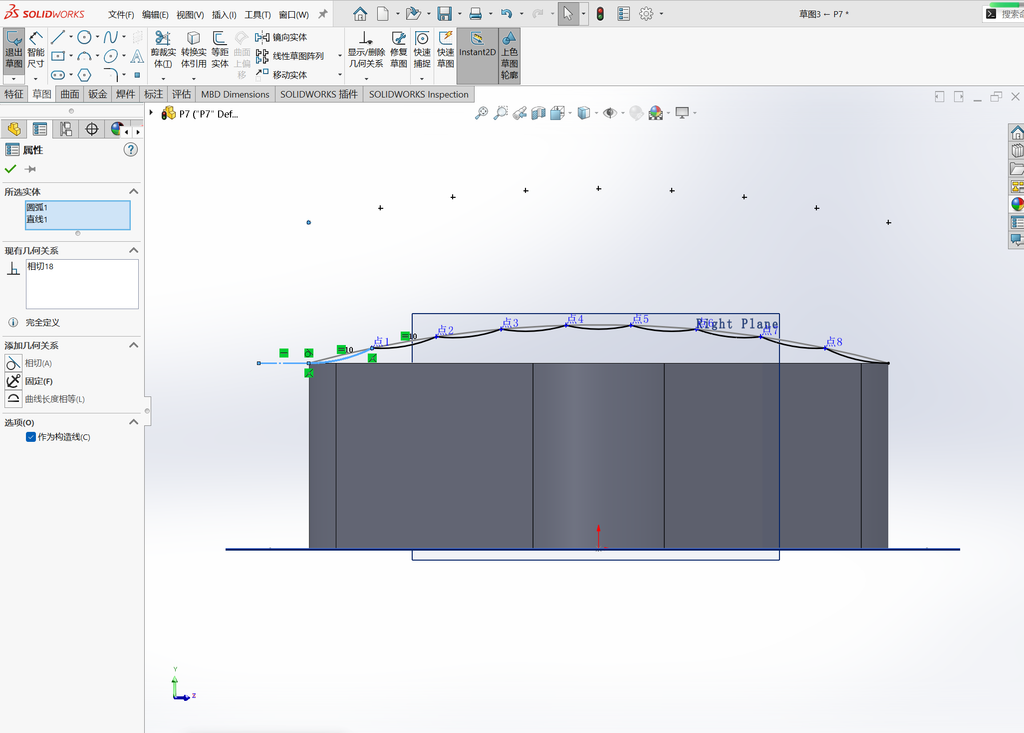Open the Insert (插入) menu
This screenshot has height=733, width=1024.
coord(224,14)
